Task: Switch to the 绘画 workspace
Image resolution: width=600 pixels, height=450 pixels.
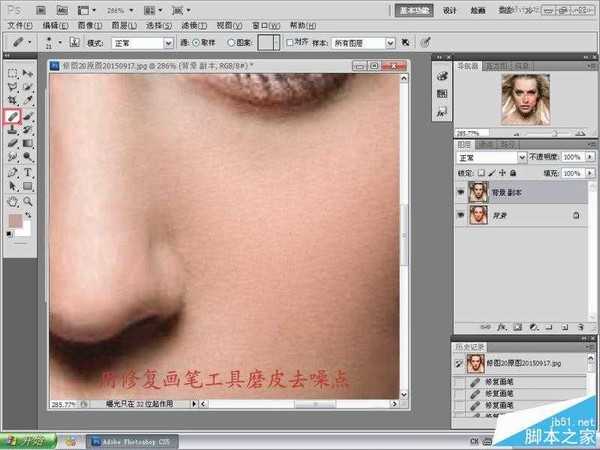Action: [478, 10]
